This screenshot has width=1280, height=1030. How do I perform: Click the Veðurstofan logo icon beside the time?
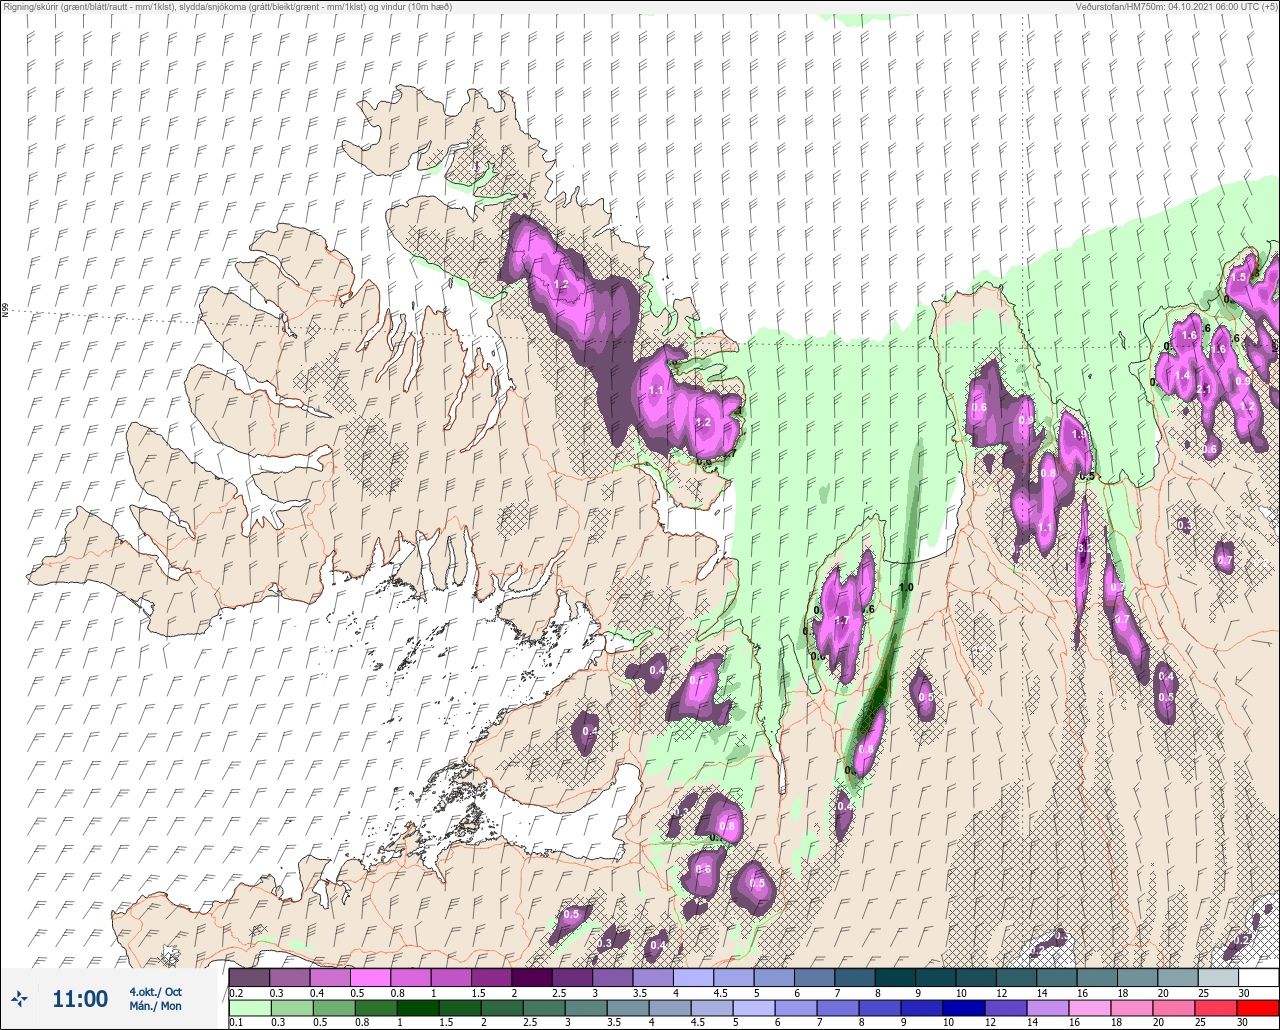tap(20, 998)
